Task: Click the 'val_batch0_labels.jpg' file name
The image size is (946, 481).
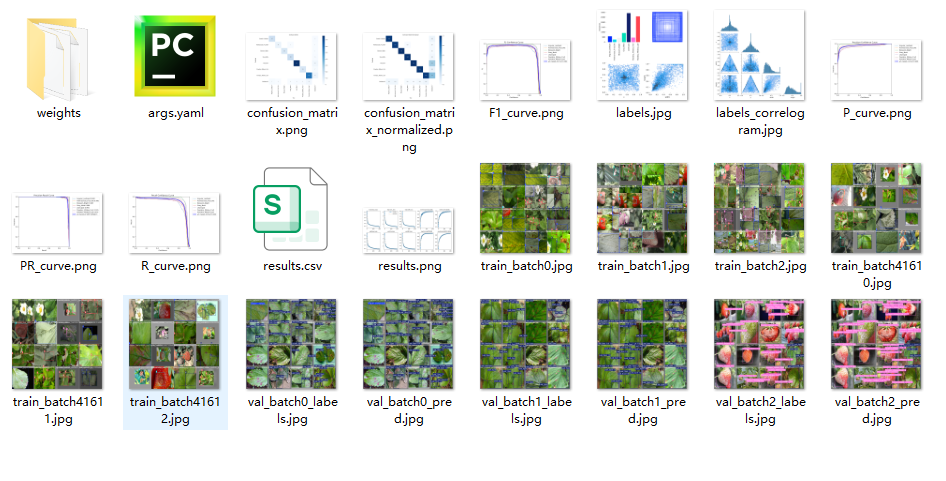Action: coord(292,410)
